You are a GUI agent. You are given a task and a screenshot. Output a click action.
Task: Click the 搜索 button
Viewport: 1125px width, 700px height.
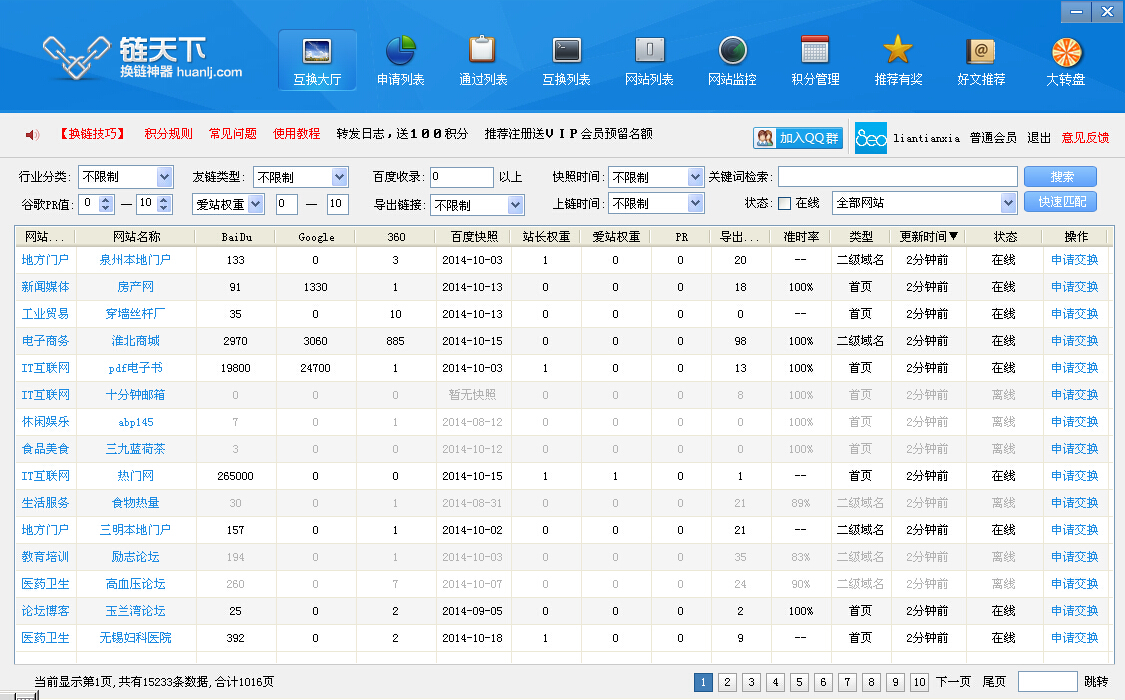(1060, 177)
